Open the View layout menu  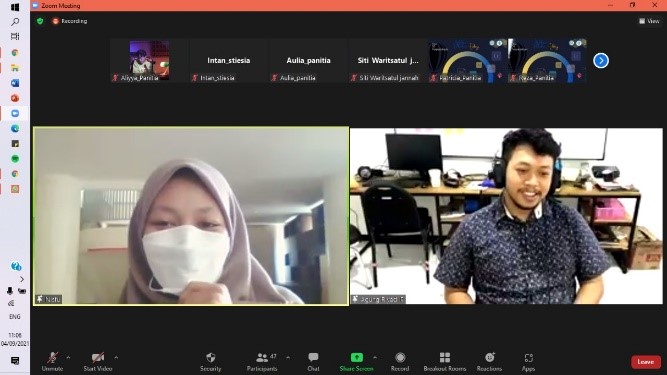click(649, 21)
